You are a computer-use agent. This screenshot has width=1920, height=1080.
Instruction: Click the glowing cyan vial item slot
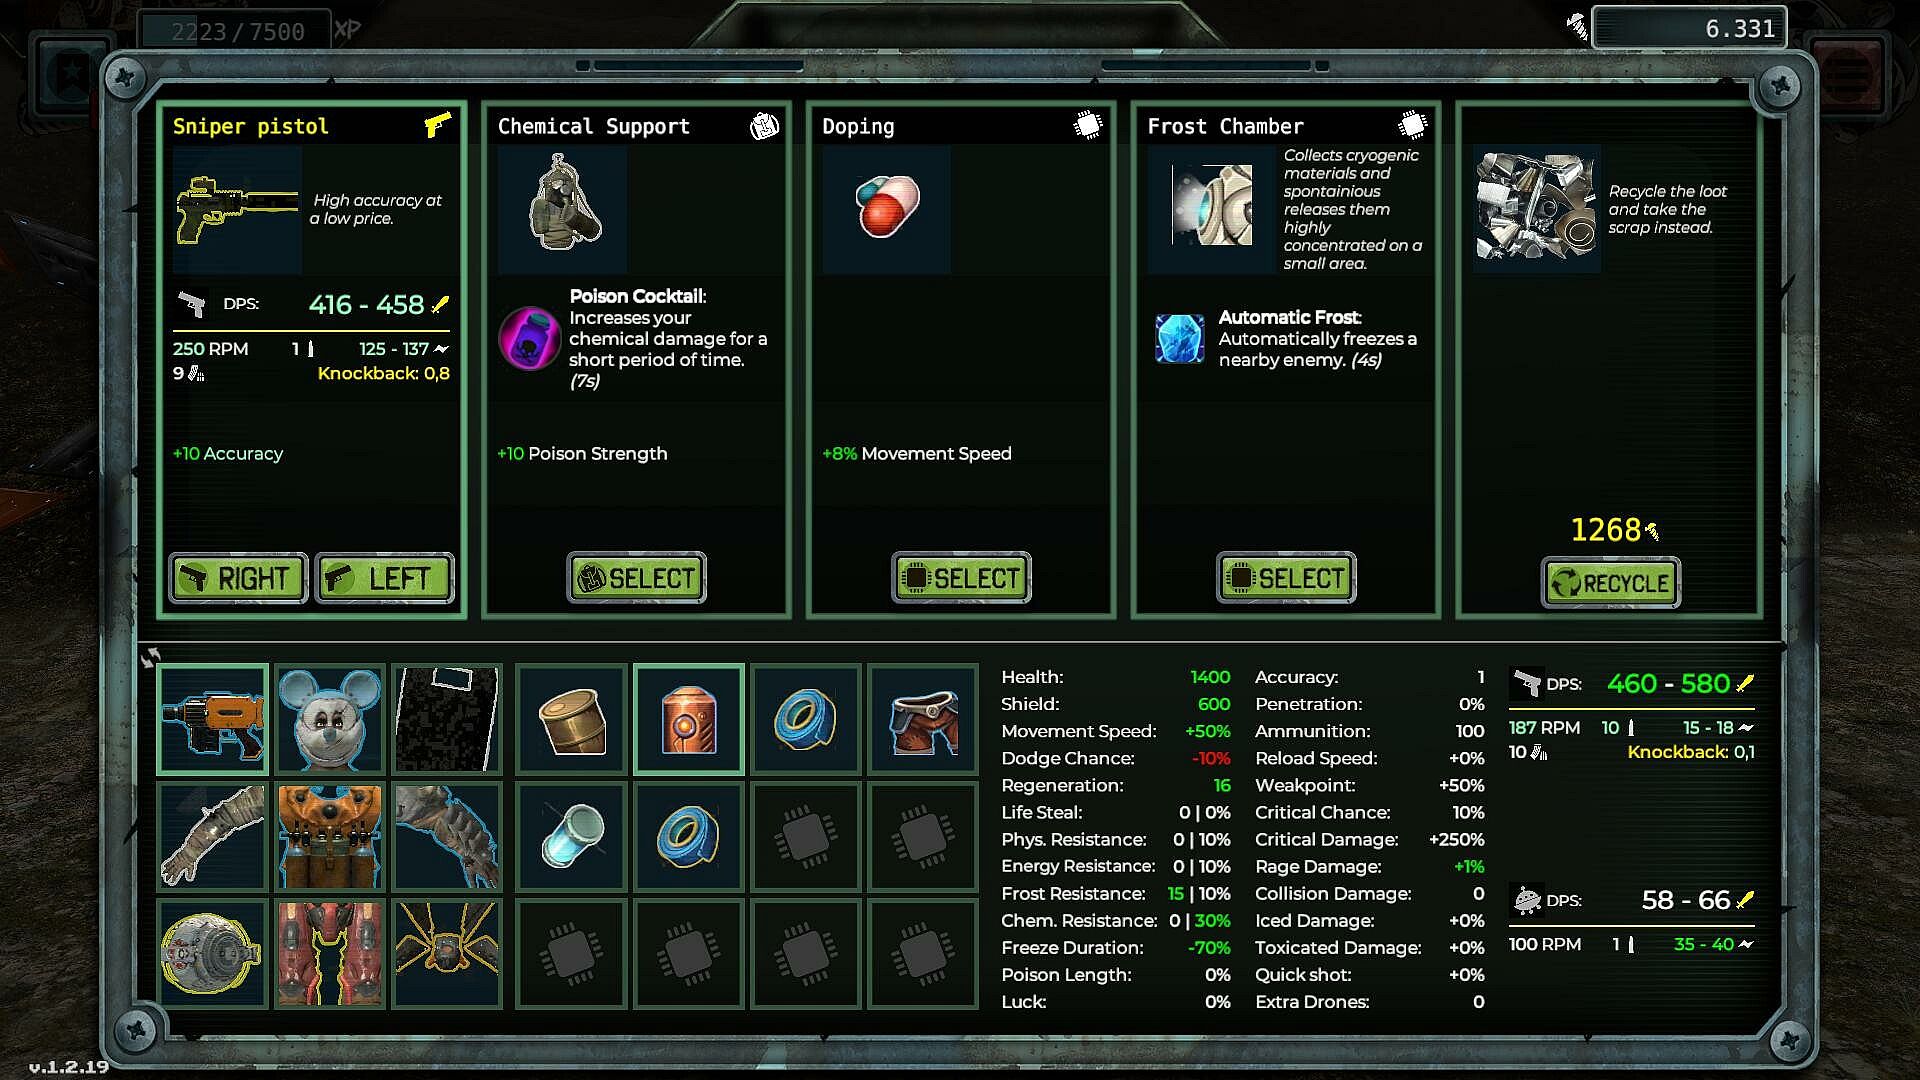coord(571,836)
